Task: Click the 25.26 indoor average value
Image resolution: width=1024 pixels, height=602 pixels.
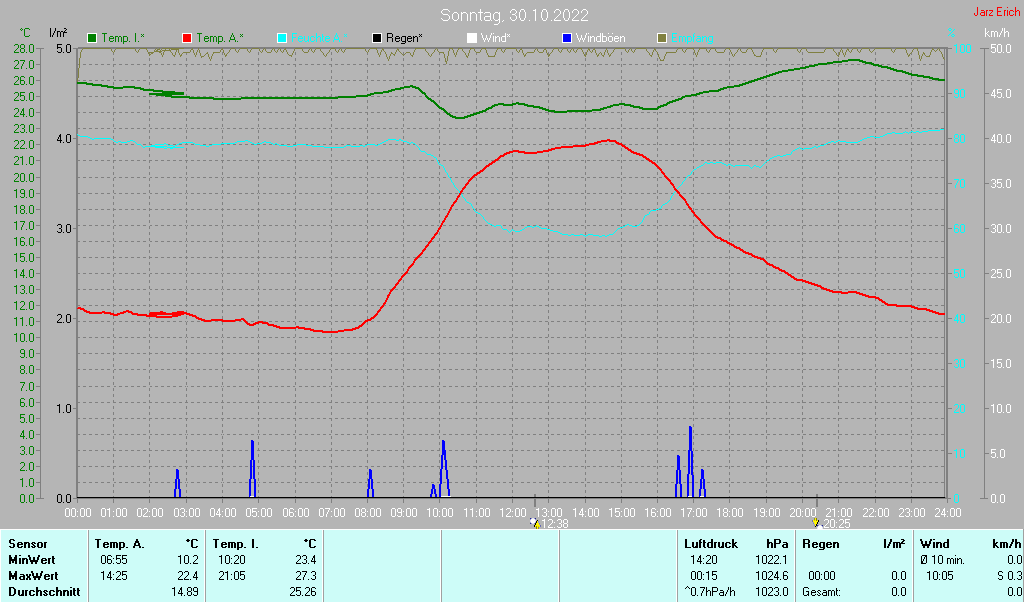Action: coord(302,592)
